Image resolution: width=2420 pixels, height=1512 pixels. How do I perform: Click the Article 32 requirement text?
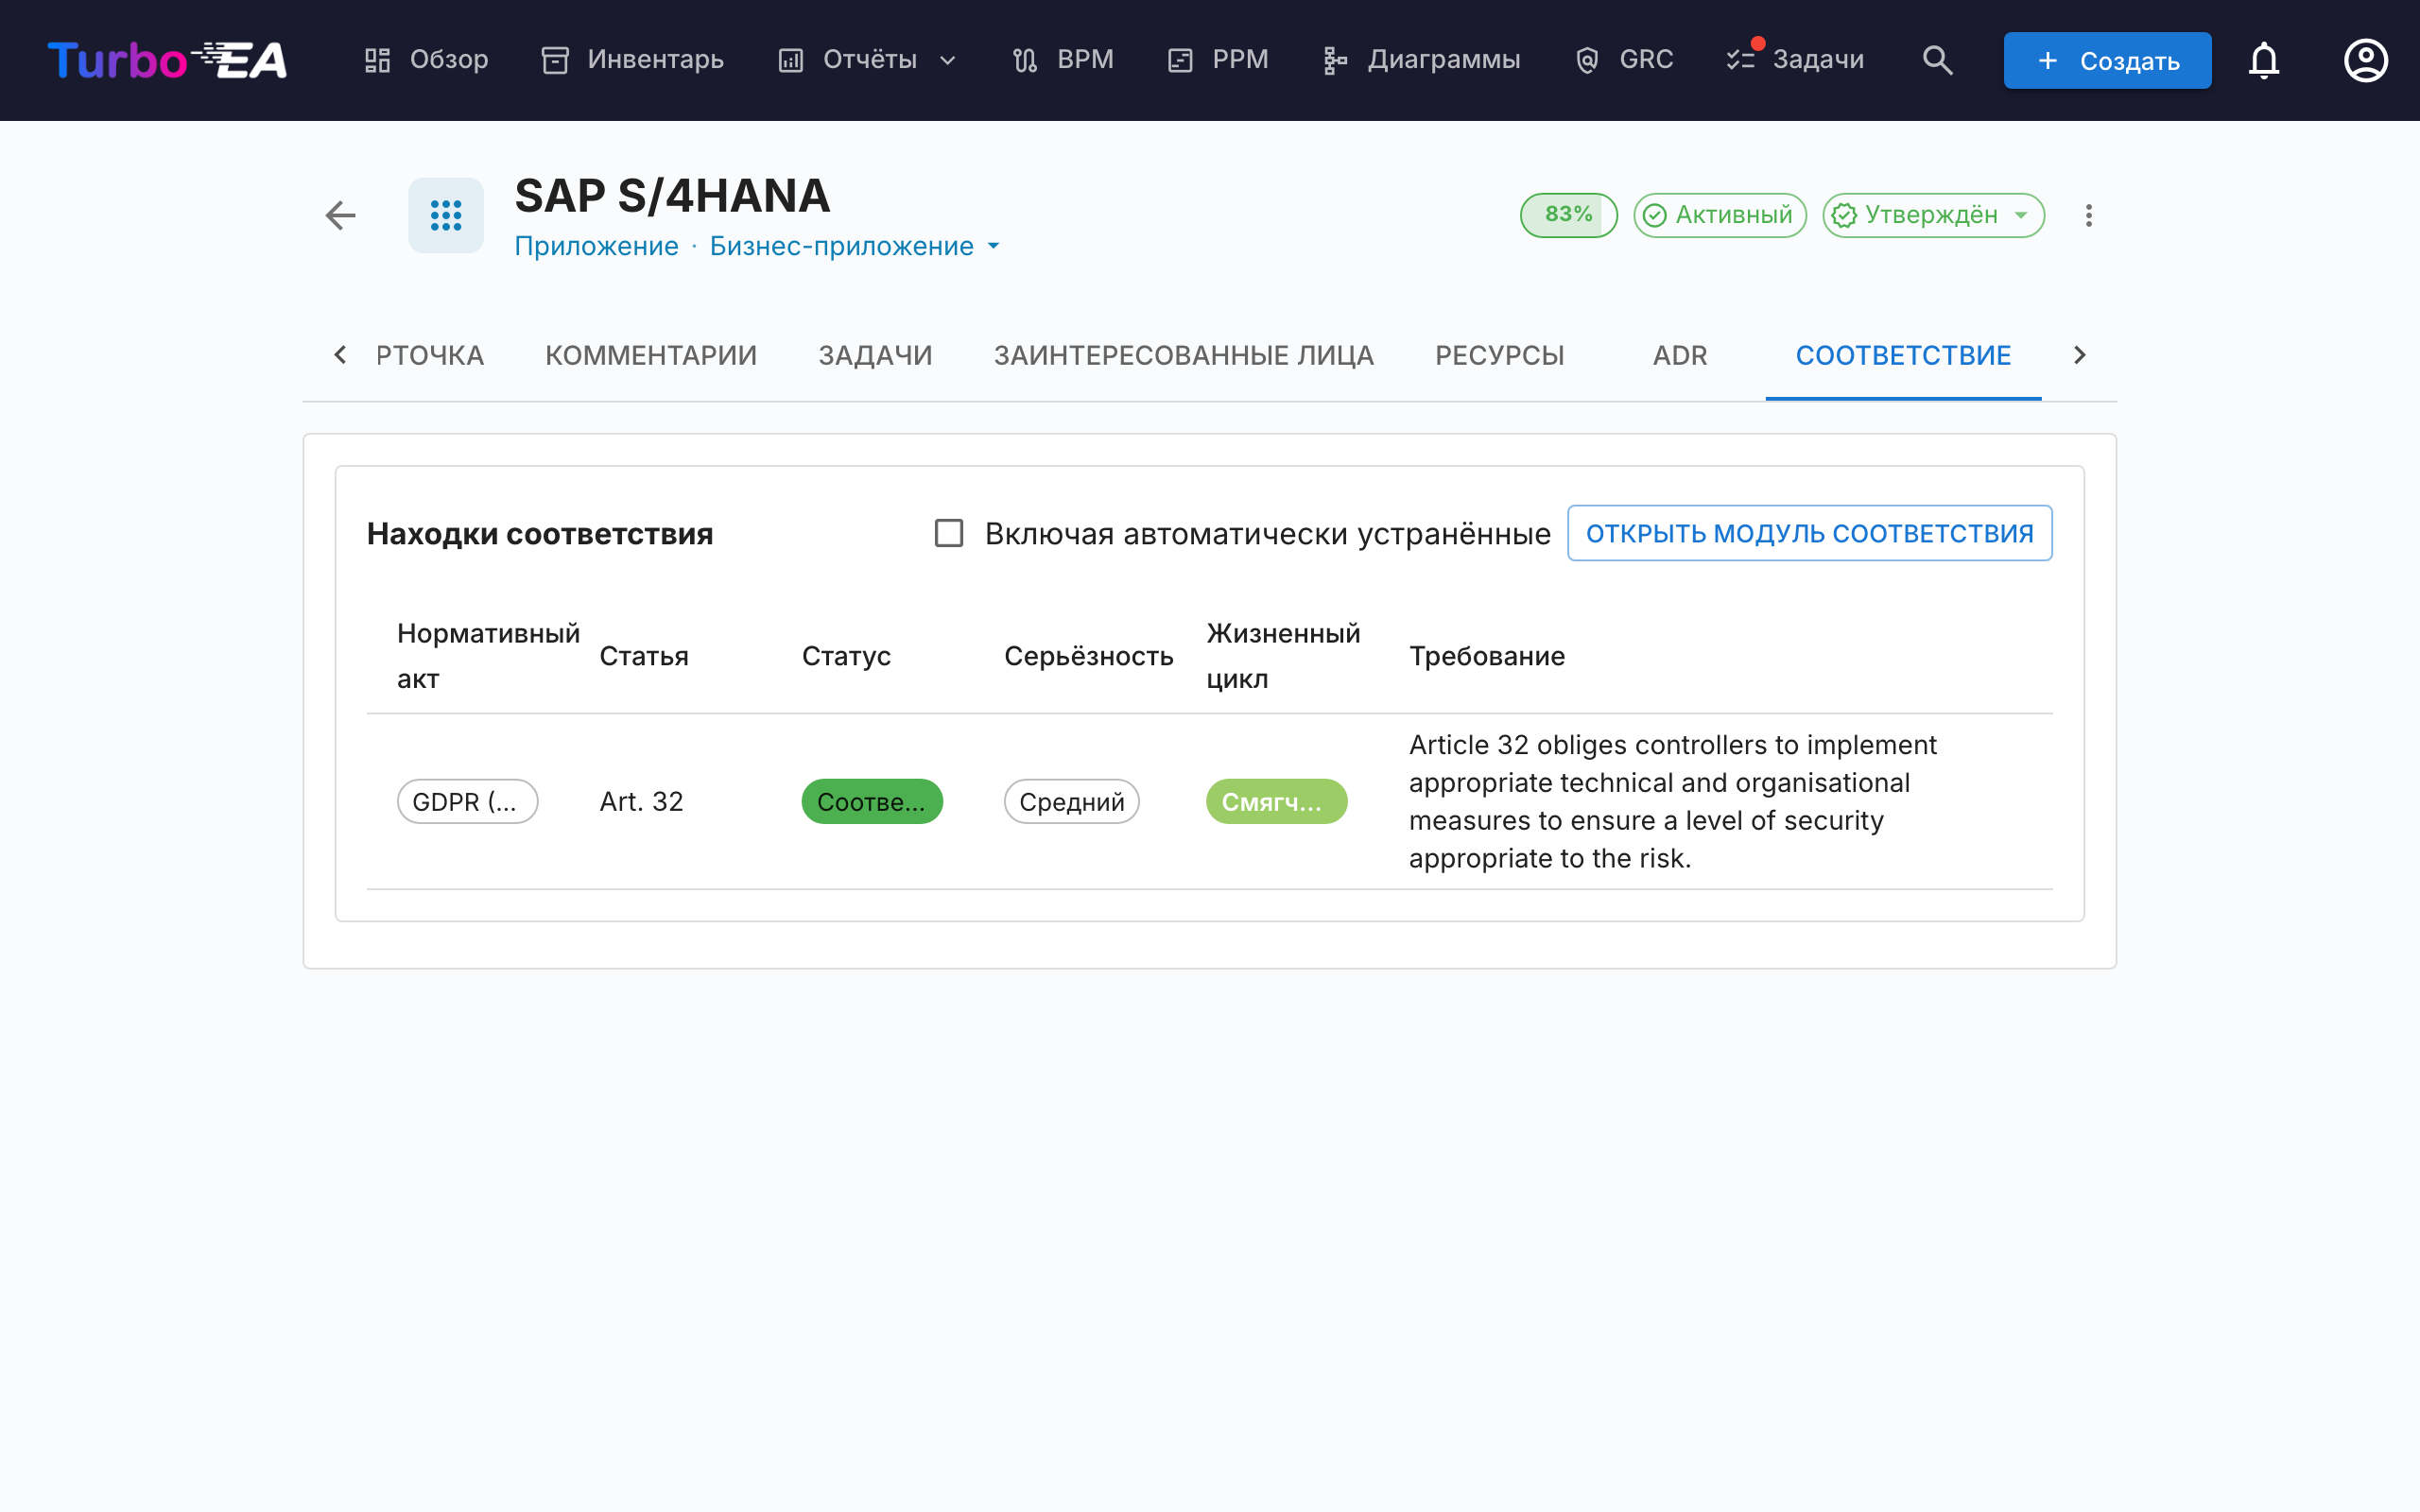point(1672,801)
